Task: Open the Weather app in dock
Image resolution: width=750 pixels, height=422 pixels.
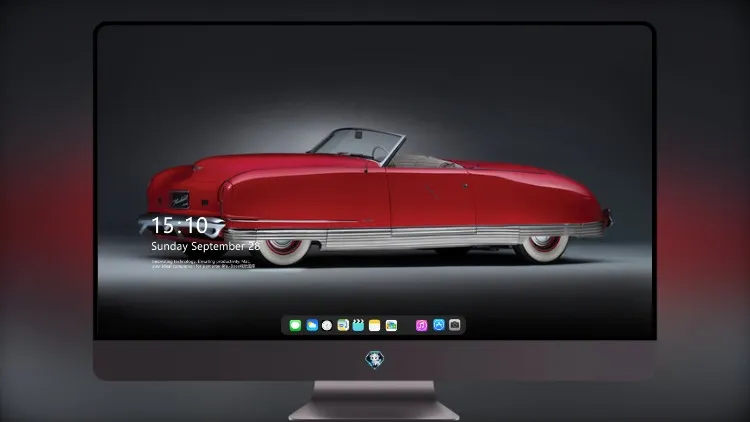Action: click(x=312, y=325)
